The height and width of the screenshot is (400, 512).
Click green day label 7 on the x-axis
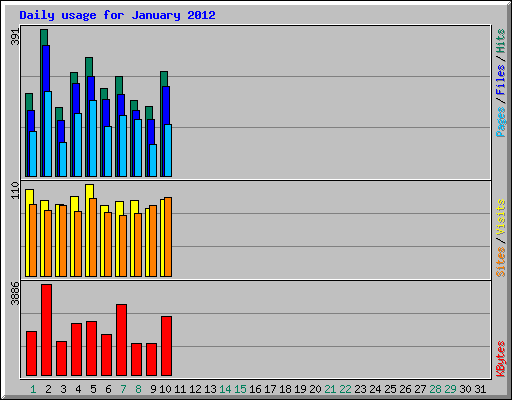[x=123, y=389]
